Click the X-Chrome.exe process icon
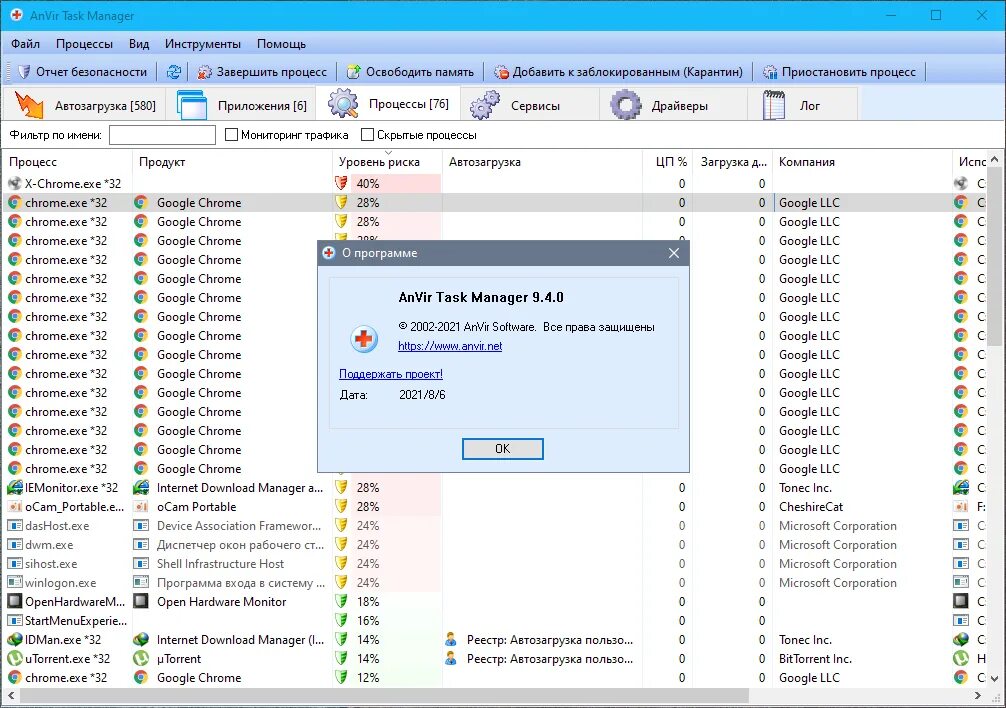The width and height of the screenshot is (1006, 708). click(x=15, y=183)
